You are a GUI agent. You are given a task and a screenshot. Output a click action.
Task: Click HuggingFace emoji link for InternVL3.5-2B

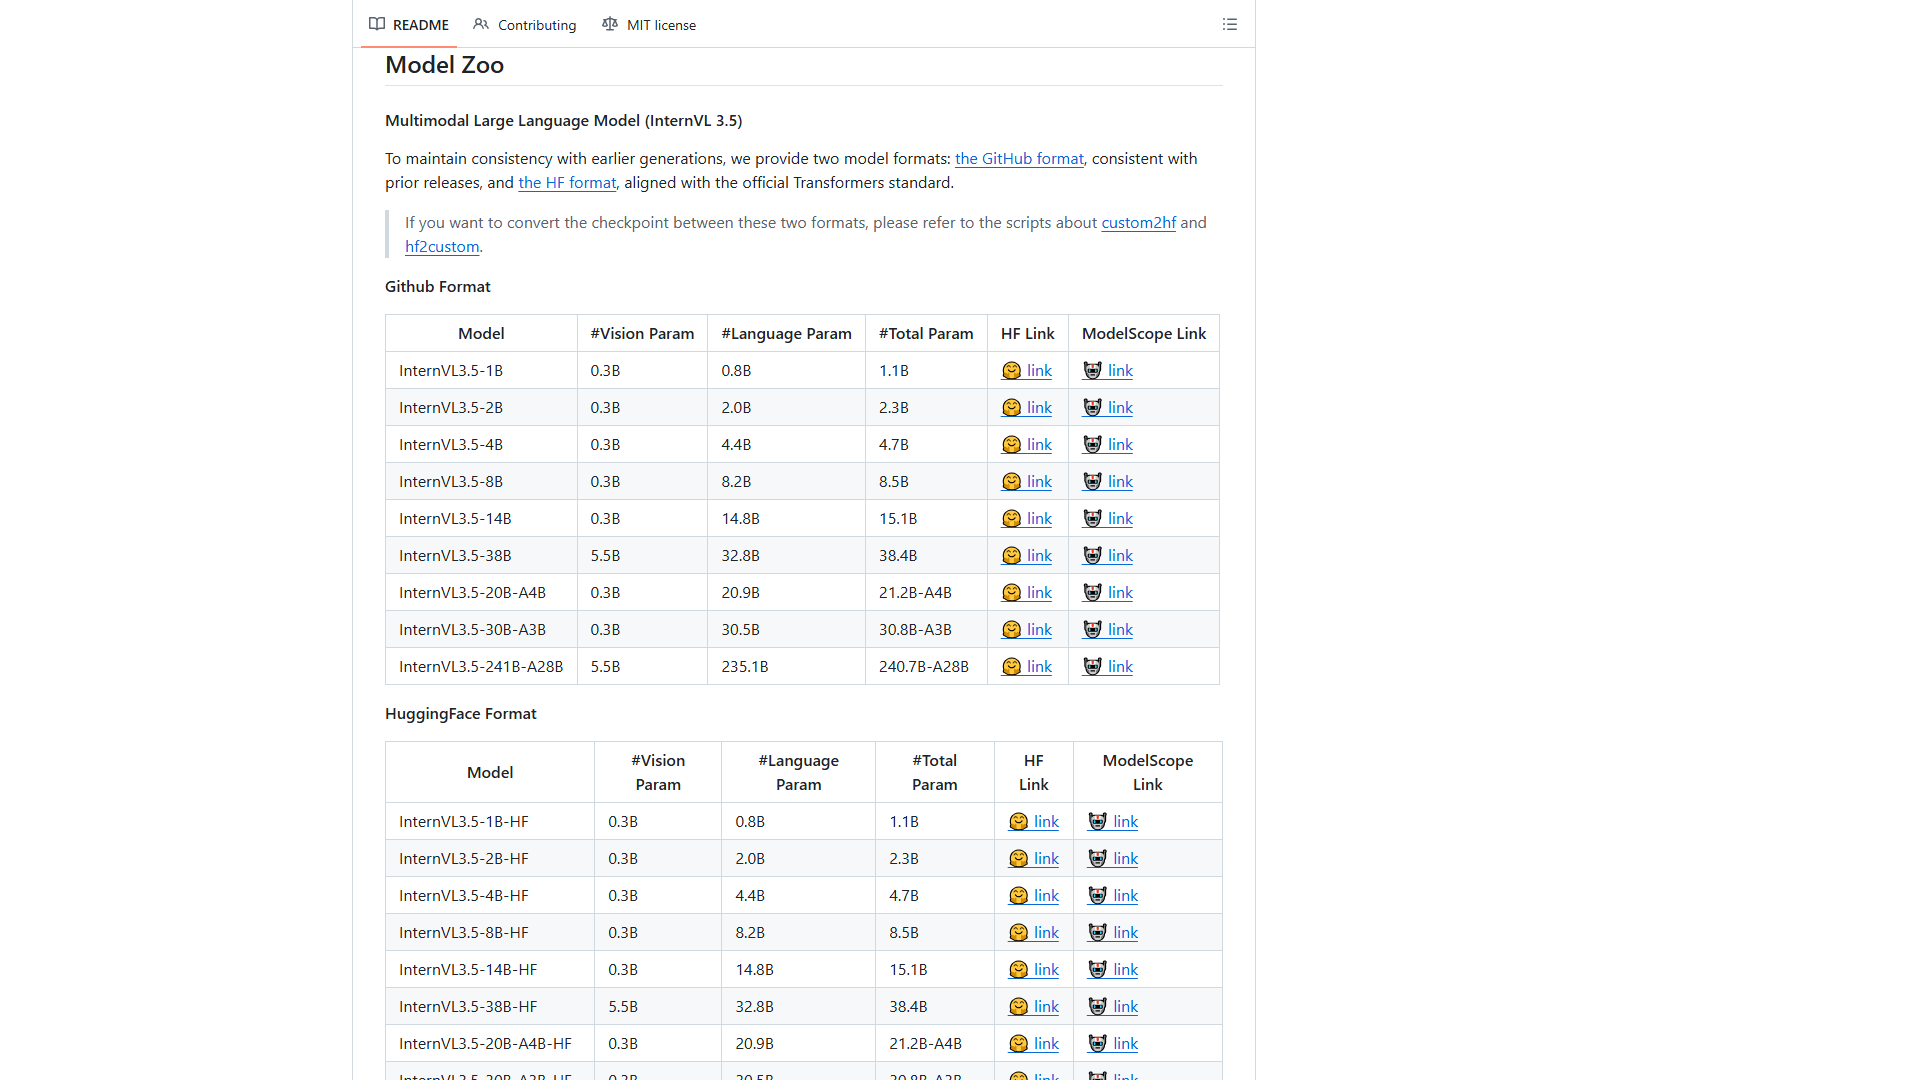pyautogui.click(x=1027, y=407)
